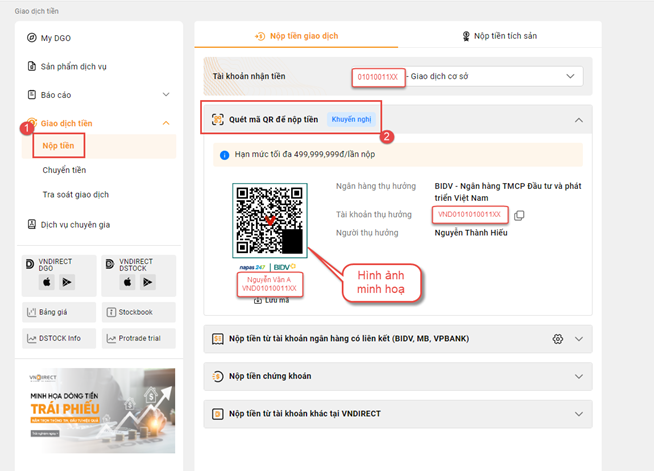The image size is (654, 471).
Task: Click the linked bank deposit section icon
Action: click(x=218, y=339)
